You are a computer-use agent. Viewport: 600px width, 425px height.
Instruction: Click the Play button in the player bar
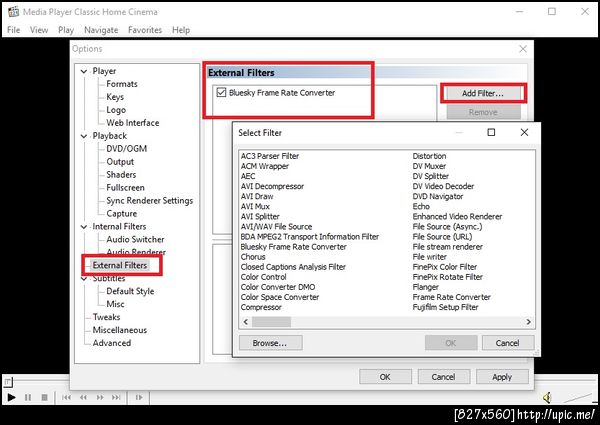point(11,397)
